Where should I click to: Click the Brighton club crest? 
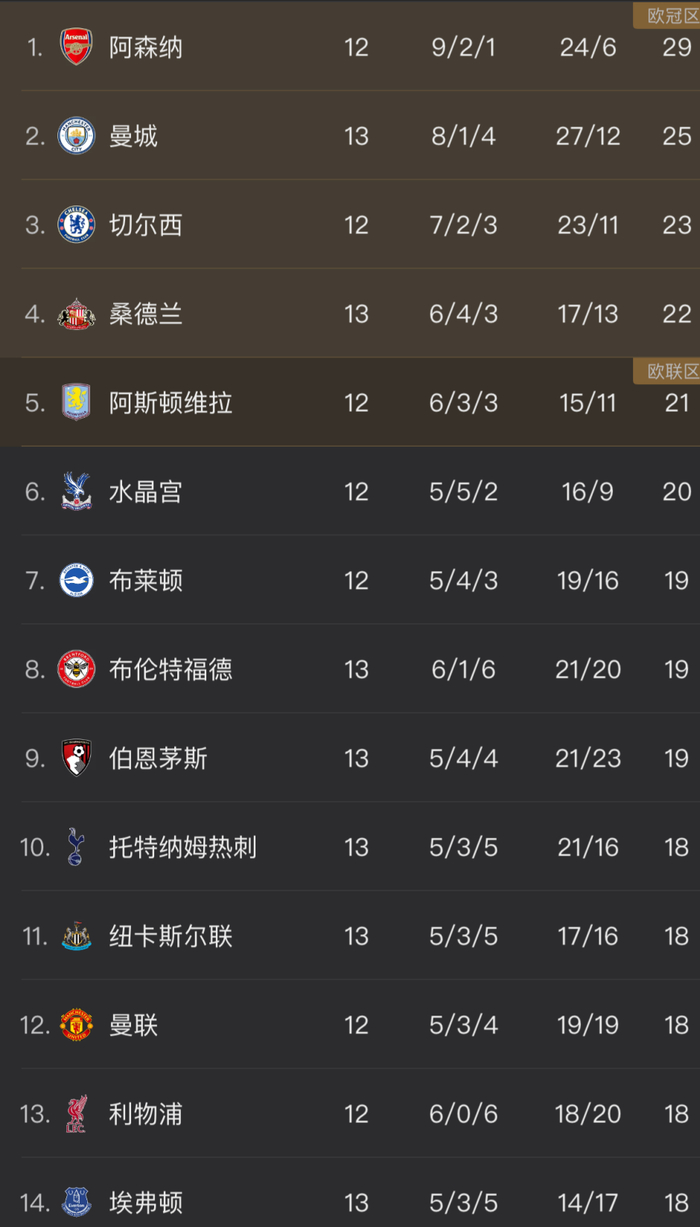click(x=74, y=581)
